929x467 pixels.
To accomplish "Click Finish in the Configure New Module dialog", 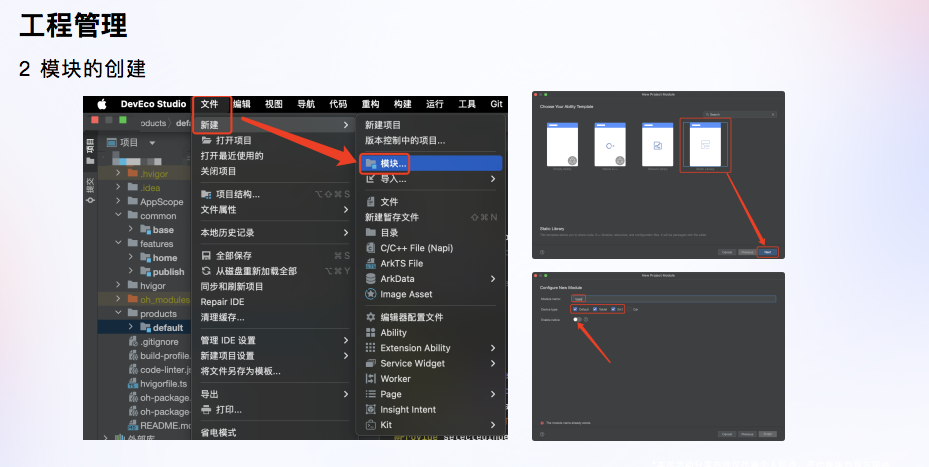I will 768,433.
